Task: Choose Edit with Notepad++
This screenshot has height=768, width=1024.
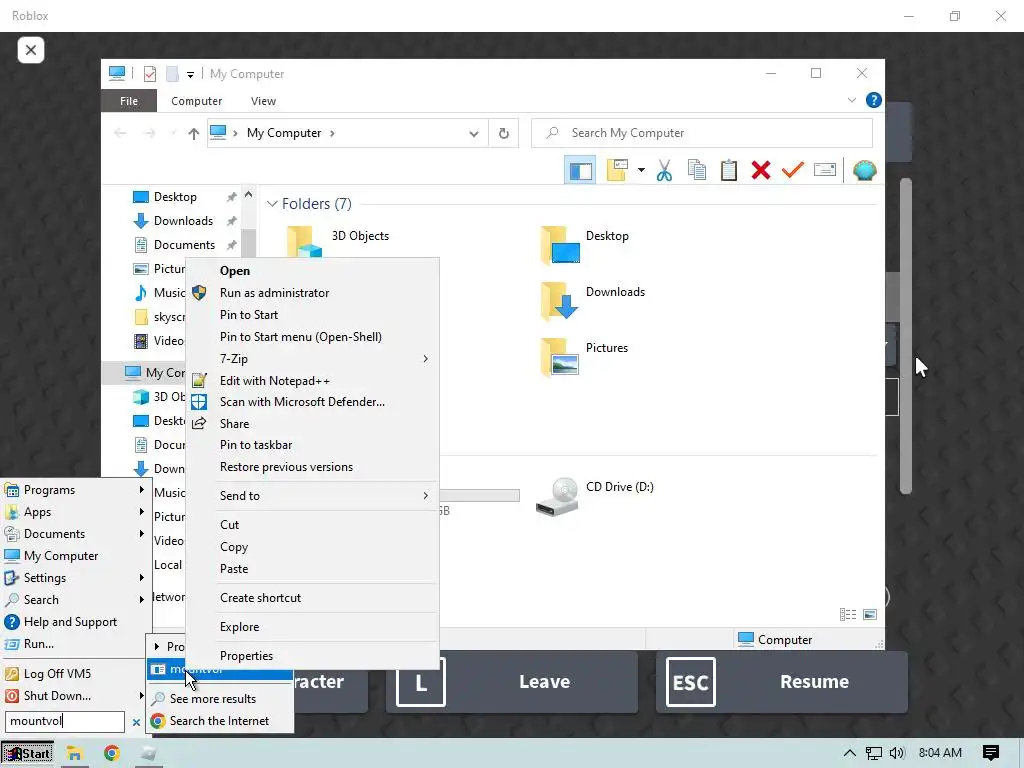Action: [x=312, y=381]
